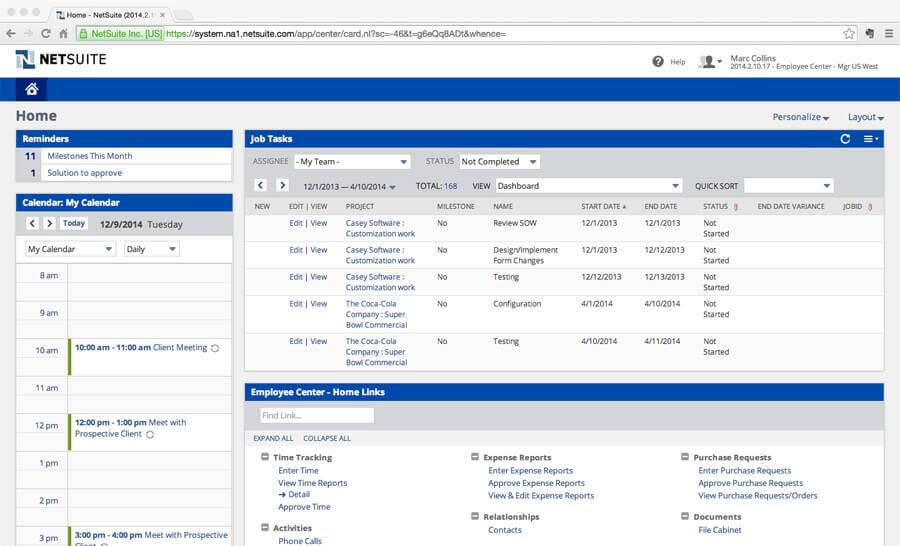Select the NetSuite browser tab
Viewport: 900px width, 546px height.
110,15
